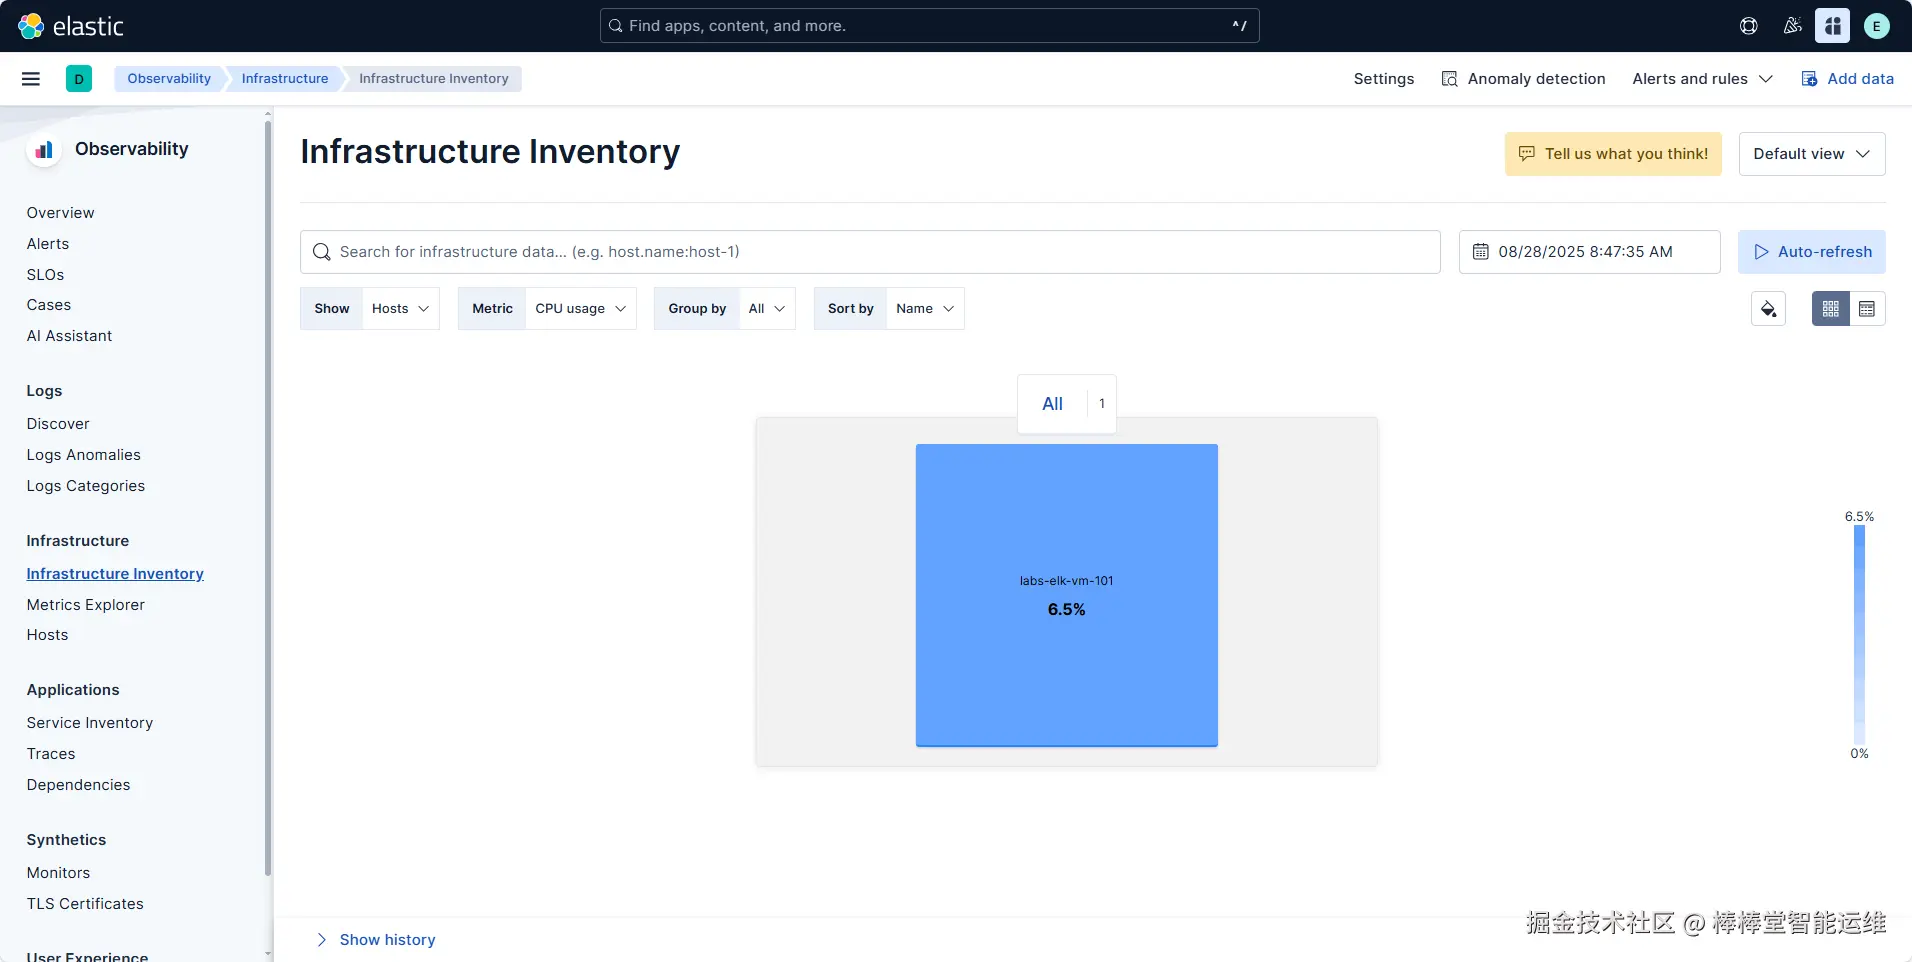Switch to table list view

tap(1867, 309)
